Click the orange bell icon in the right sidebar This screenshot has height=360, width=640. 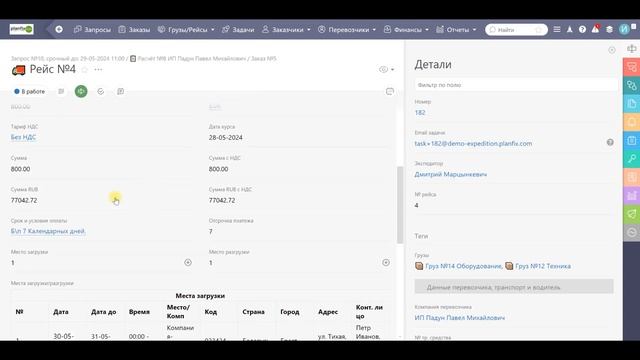tap(631, 122)
